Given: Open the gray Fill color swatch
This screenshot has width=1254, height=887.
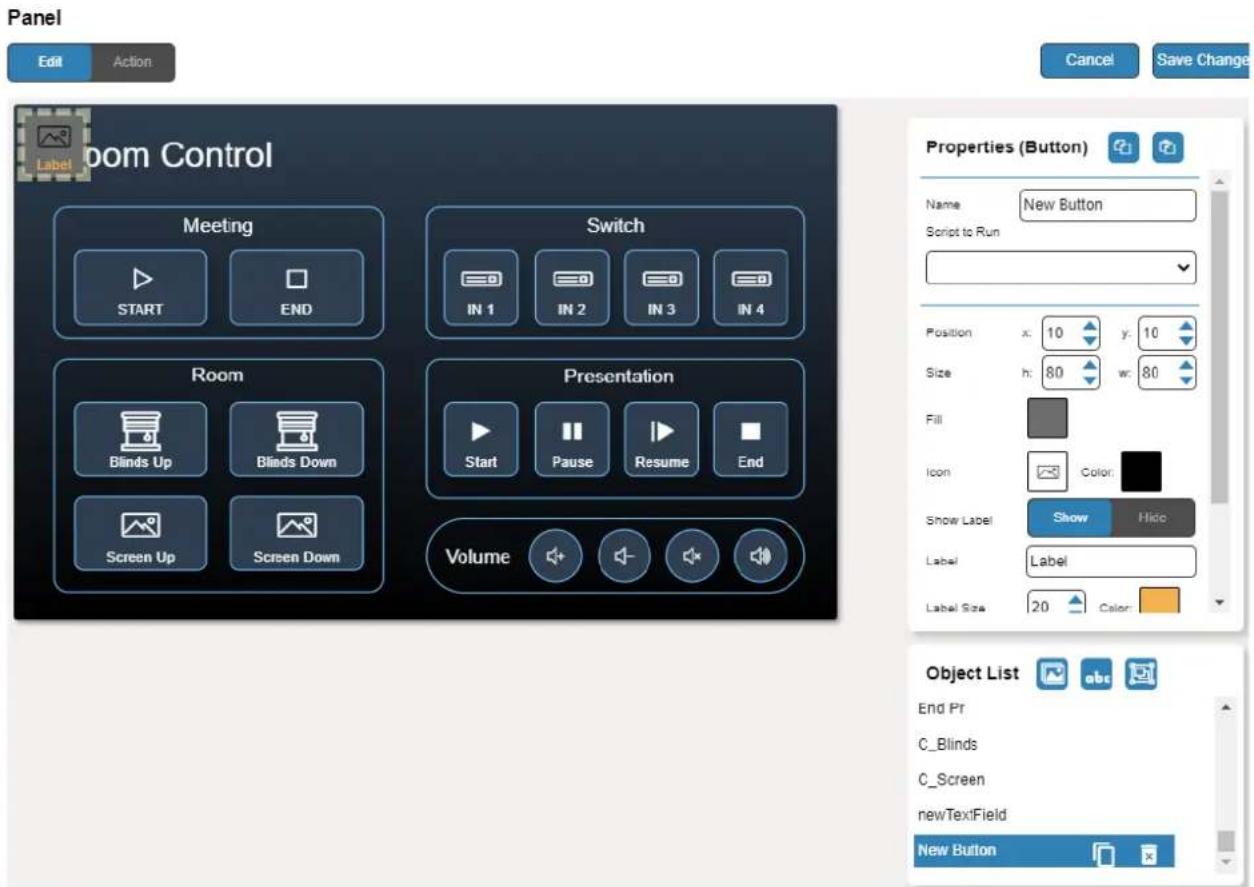Looking at the screenshot, I should click(1047, 418).
